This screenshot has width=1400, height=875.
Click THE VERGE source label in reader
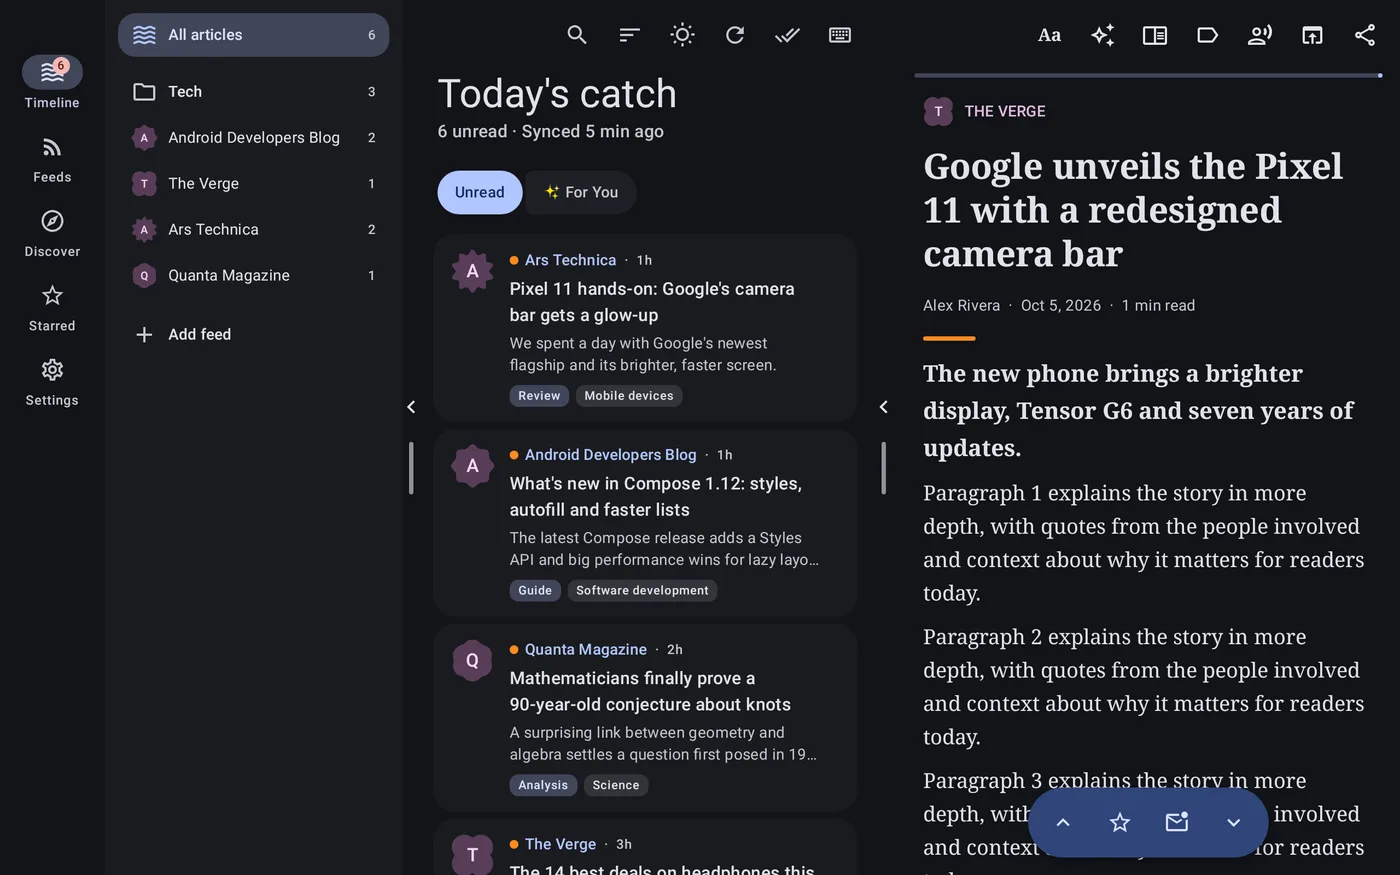1005,111
